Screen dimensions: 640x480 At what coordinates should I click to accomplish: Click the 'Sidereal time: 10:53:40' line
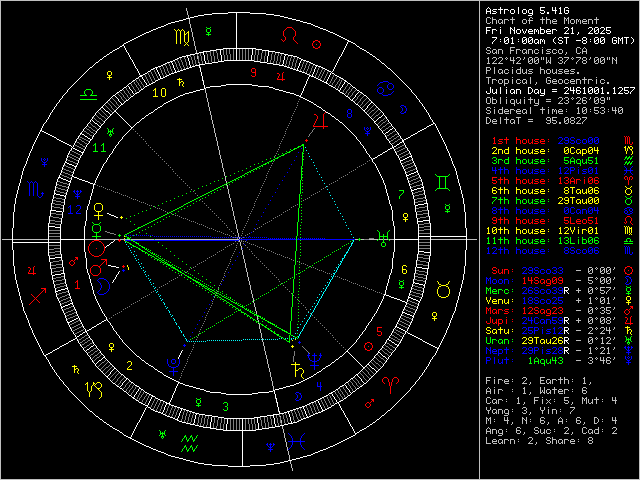[x=554, y=111]
